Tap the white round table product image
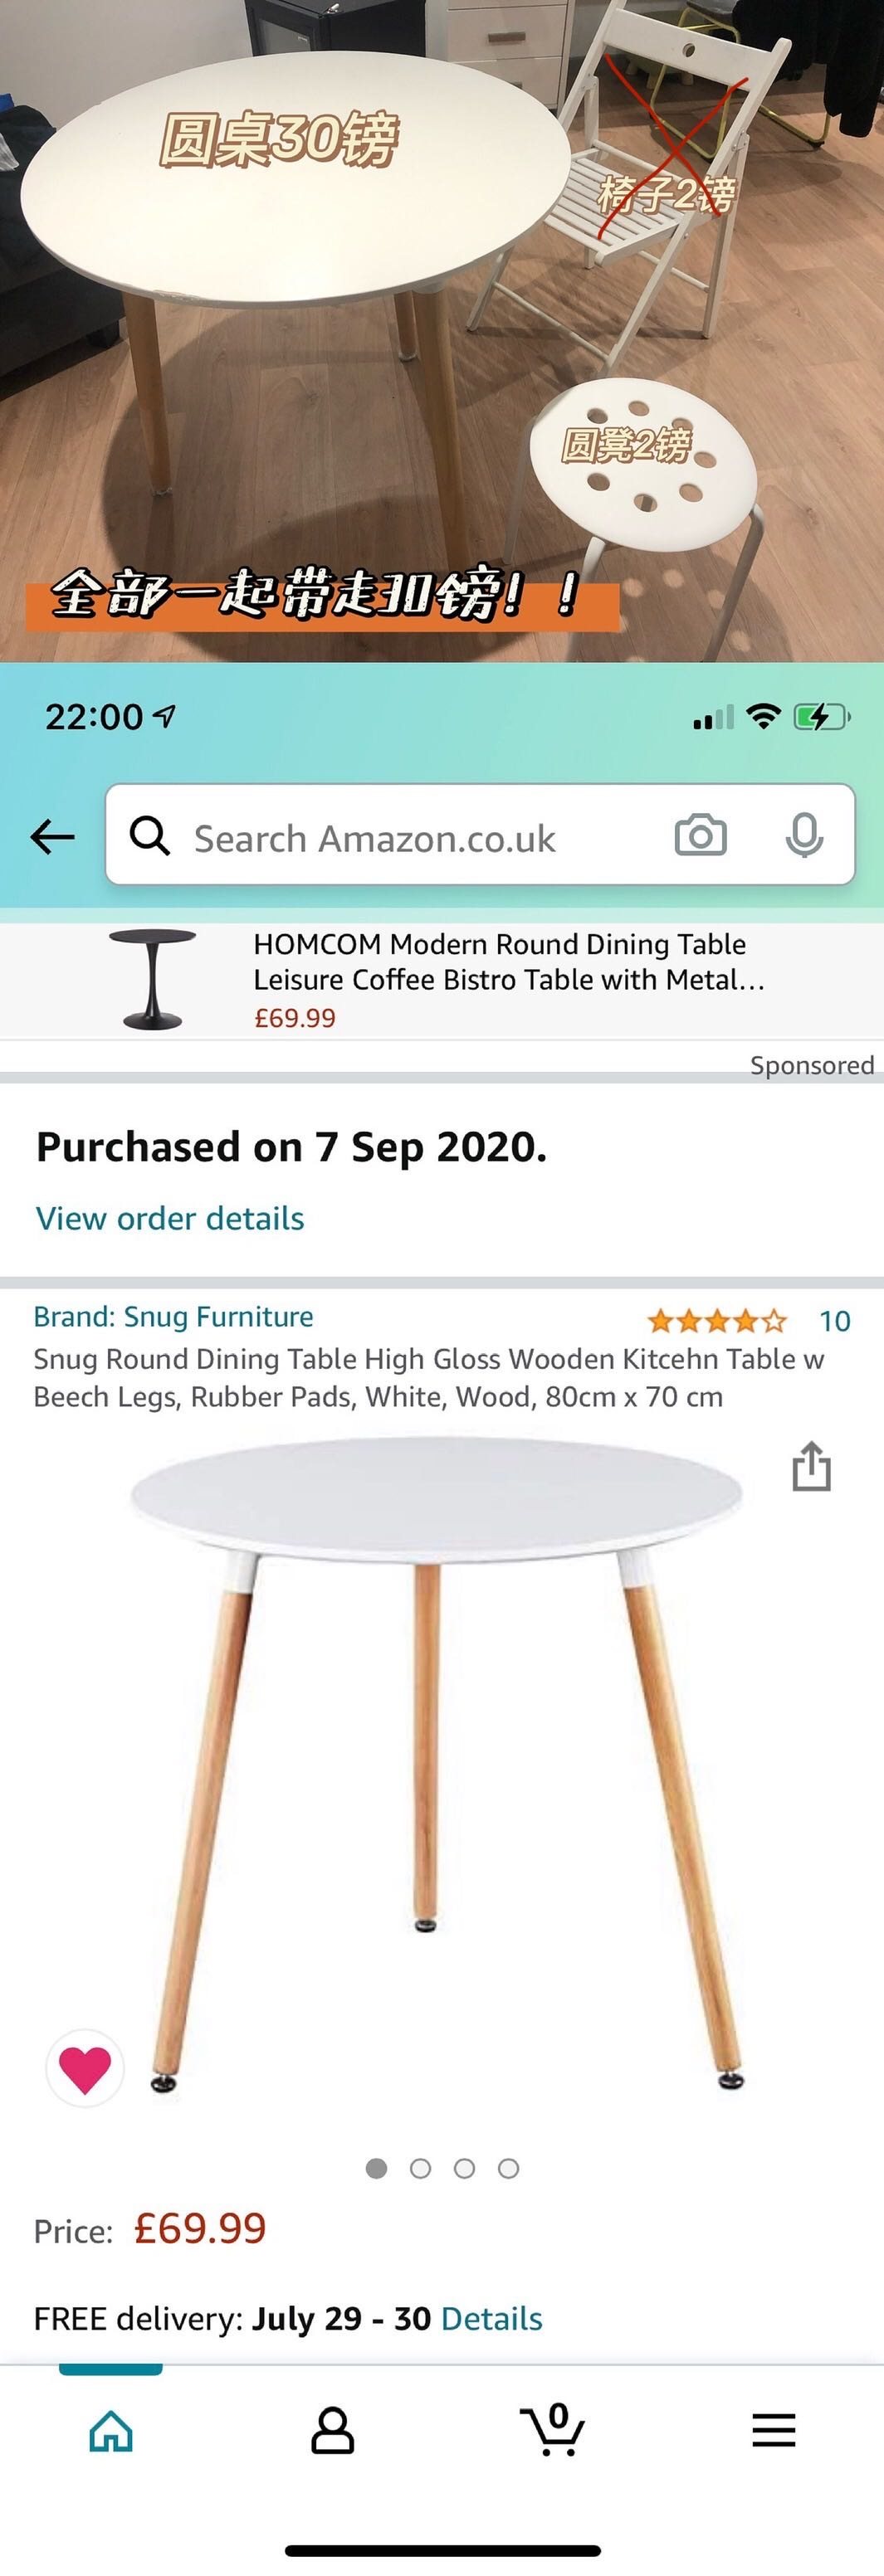The width and height of the screenshot is (884, 2576). click(437, 1765)
